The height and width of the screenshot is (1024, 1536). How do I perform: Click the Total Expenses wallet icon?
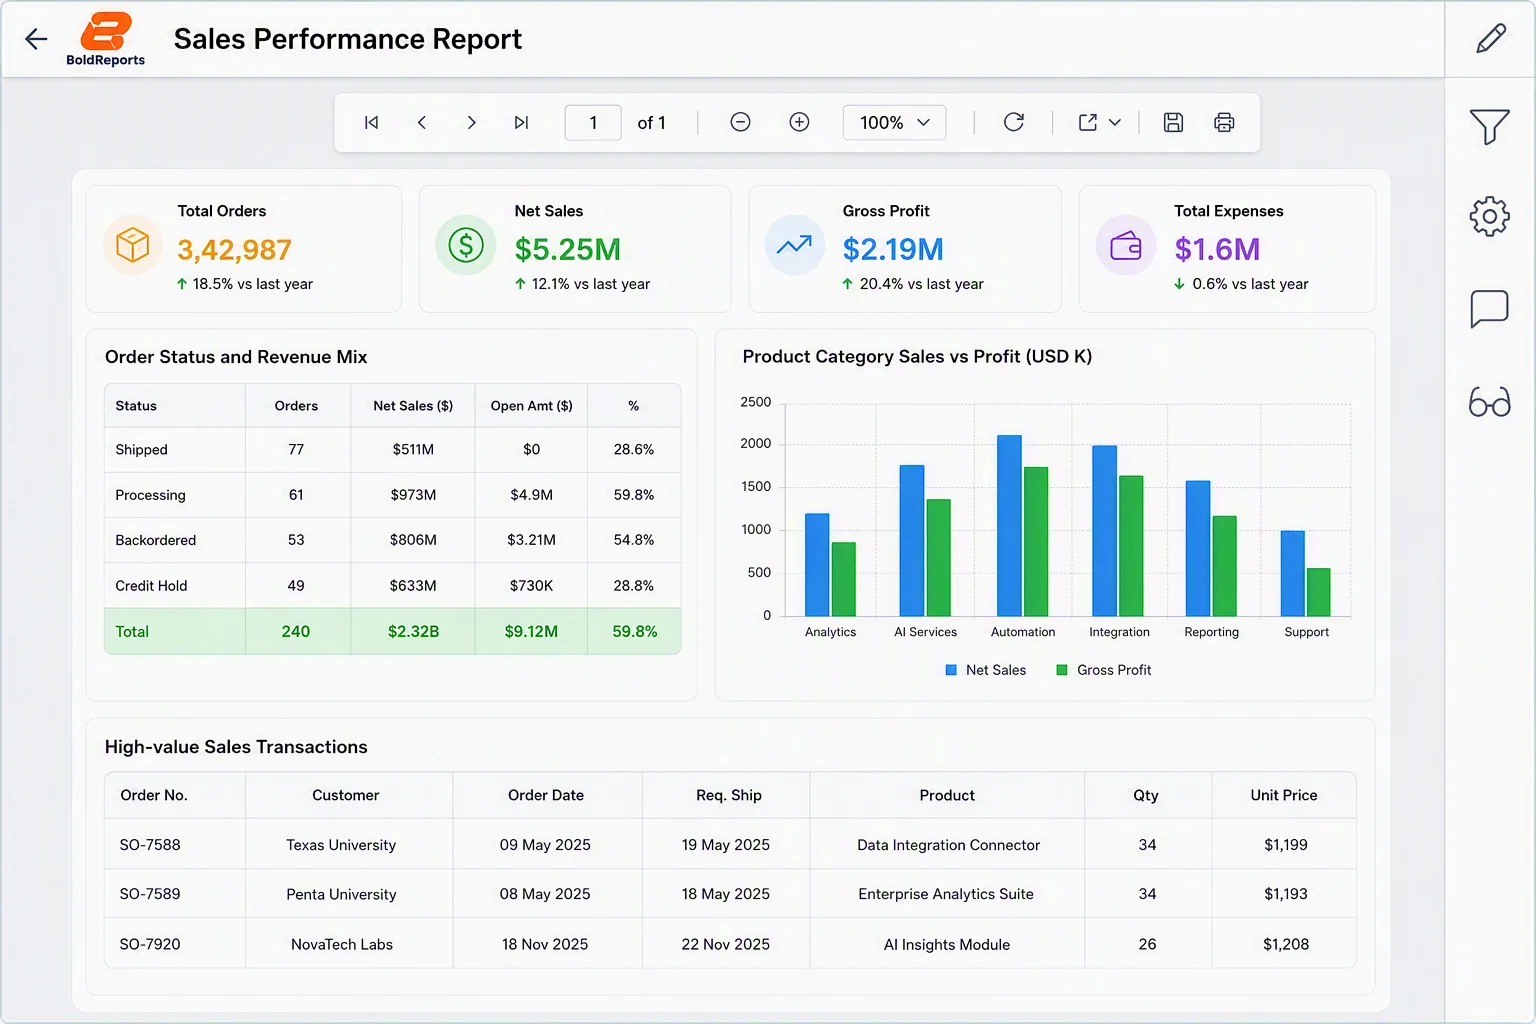tap(1126, 245)
